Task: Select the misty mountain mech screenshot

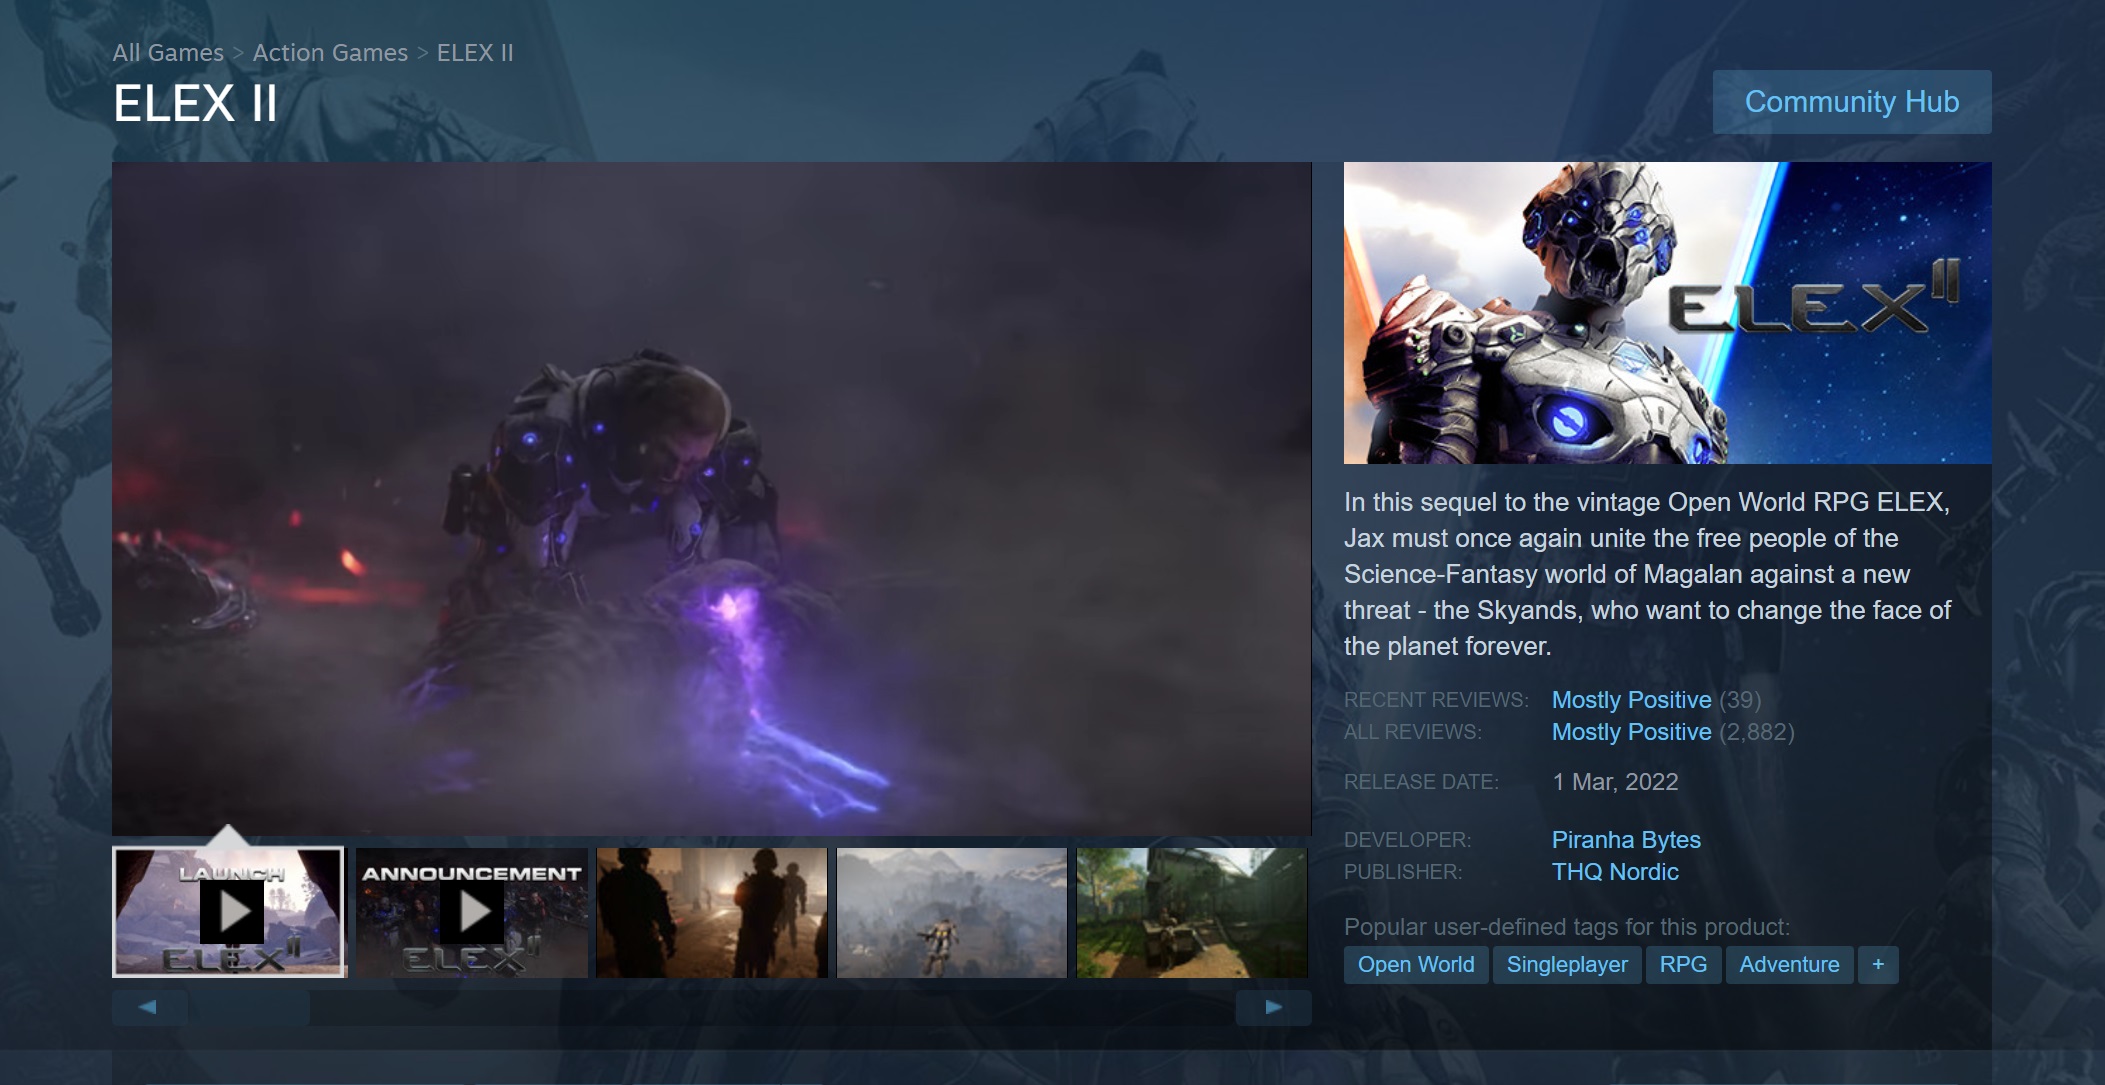Action: (x=951, y=912)
